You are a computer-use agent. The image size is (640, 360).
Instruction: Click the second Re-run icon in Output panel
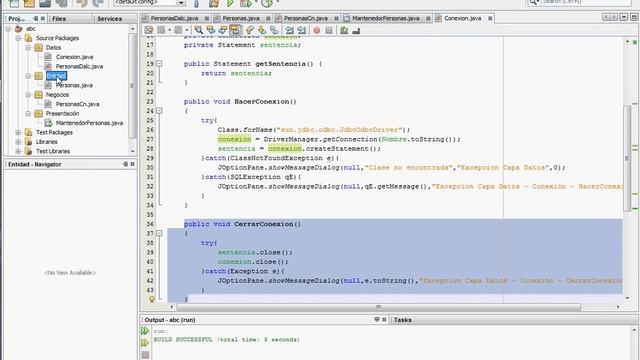tap(145, 343)
